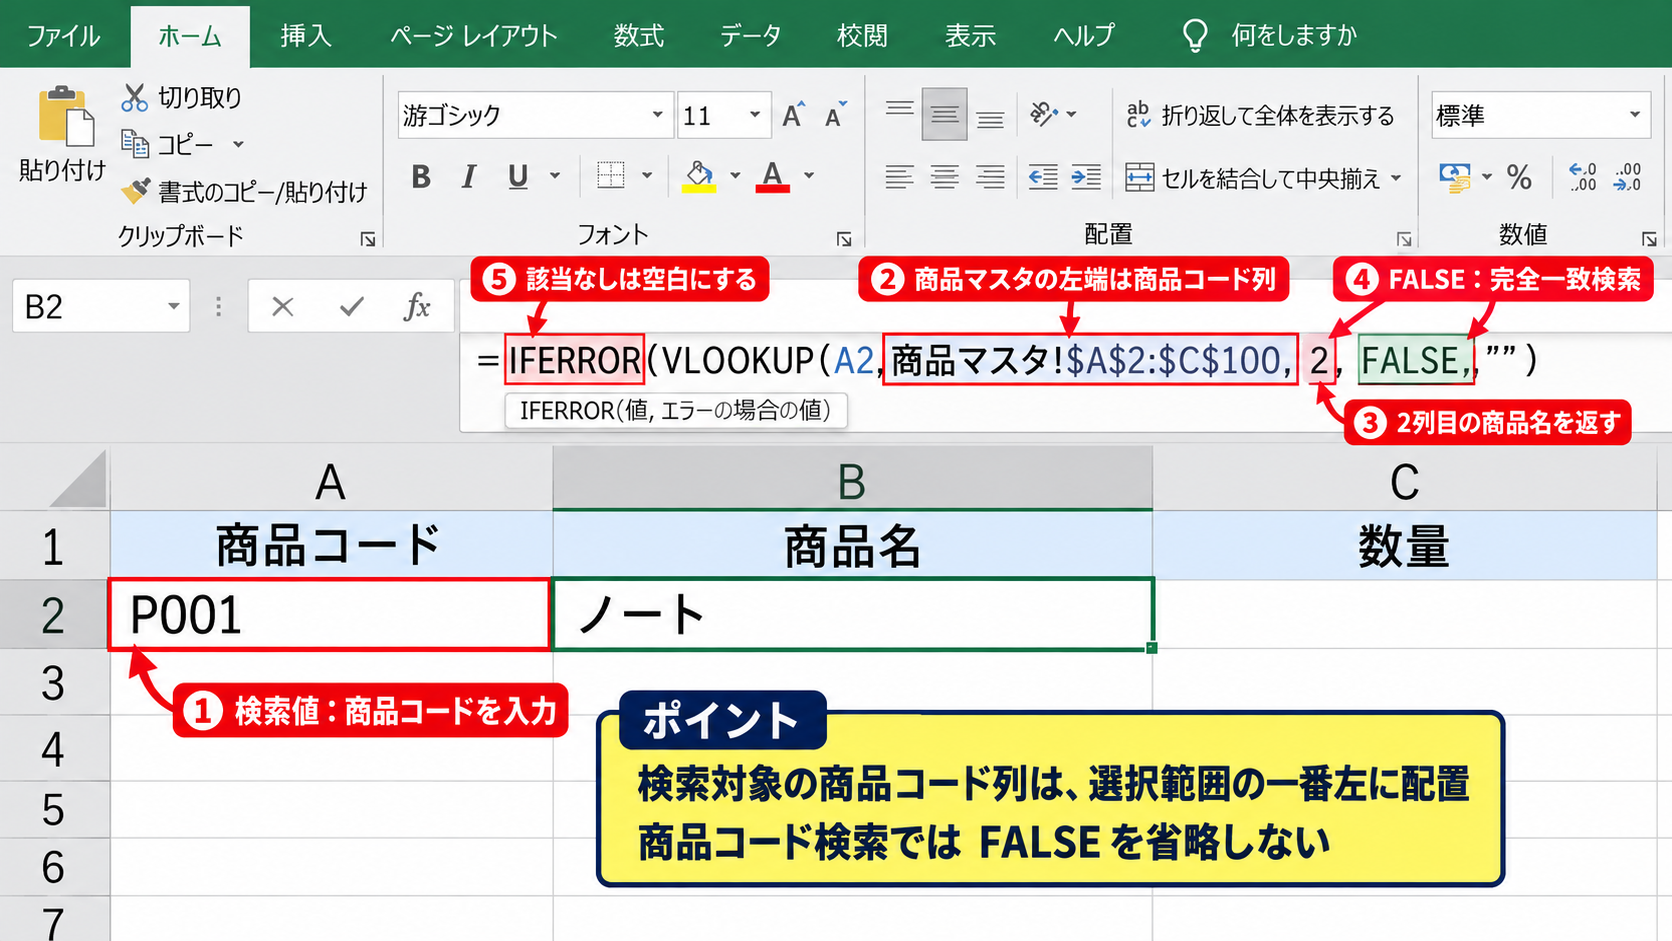This screenshot has width=1672, height=941.
Task: Click column header C
Action: coord(1404,481)
